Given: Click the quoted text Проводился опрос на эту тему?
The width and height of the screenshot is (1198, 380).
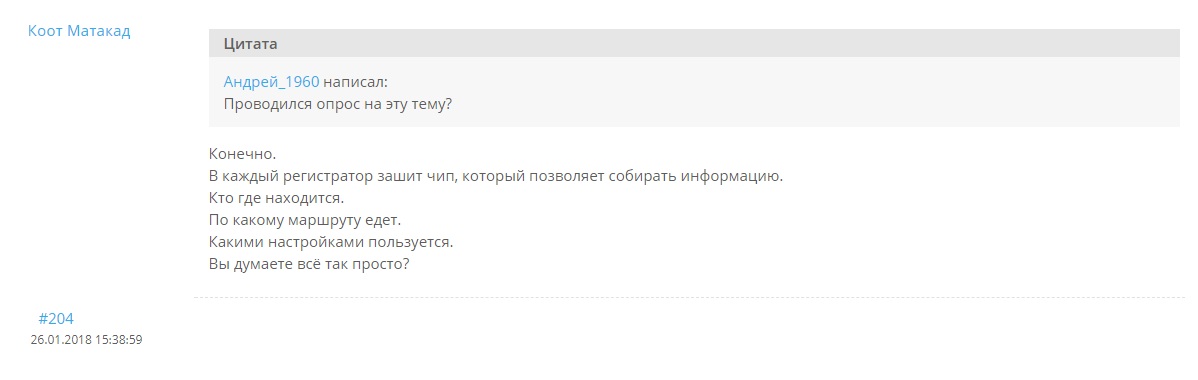Looking at the screenshot, I should (x=338, y=105).
